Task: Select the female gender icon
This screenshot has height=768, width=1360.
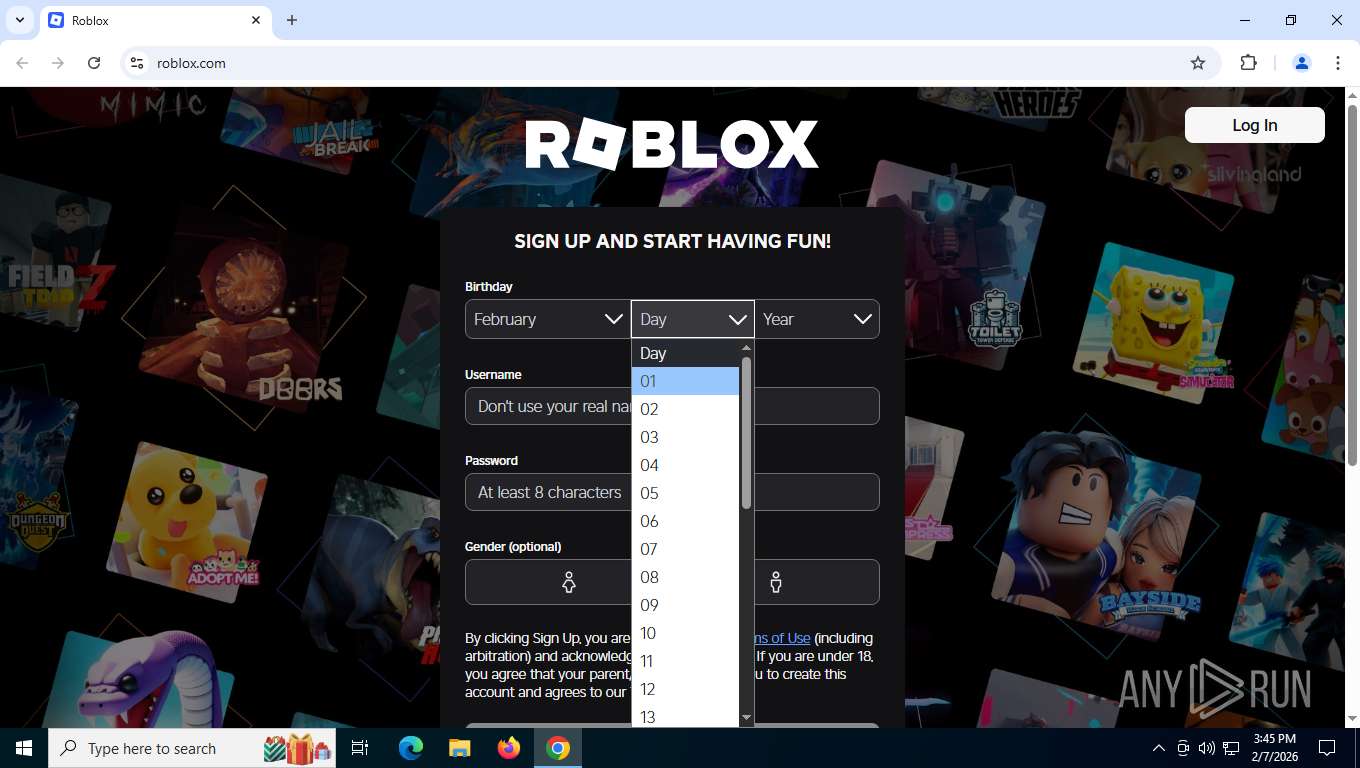Action: [568, 582]
